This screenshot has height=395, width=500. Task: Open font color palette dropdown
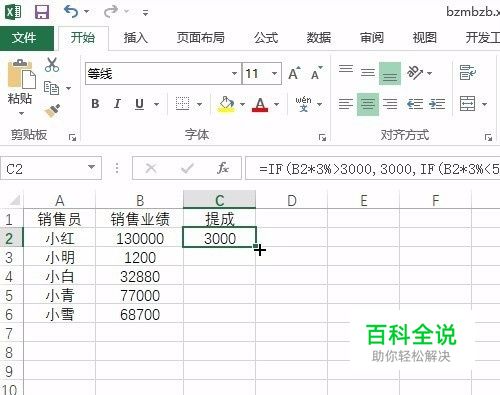tap(276, 104)
